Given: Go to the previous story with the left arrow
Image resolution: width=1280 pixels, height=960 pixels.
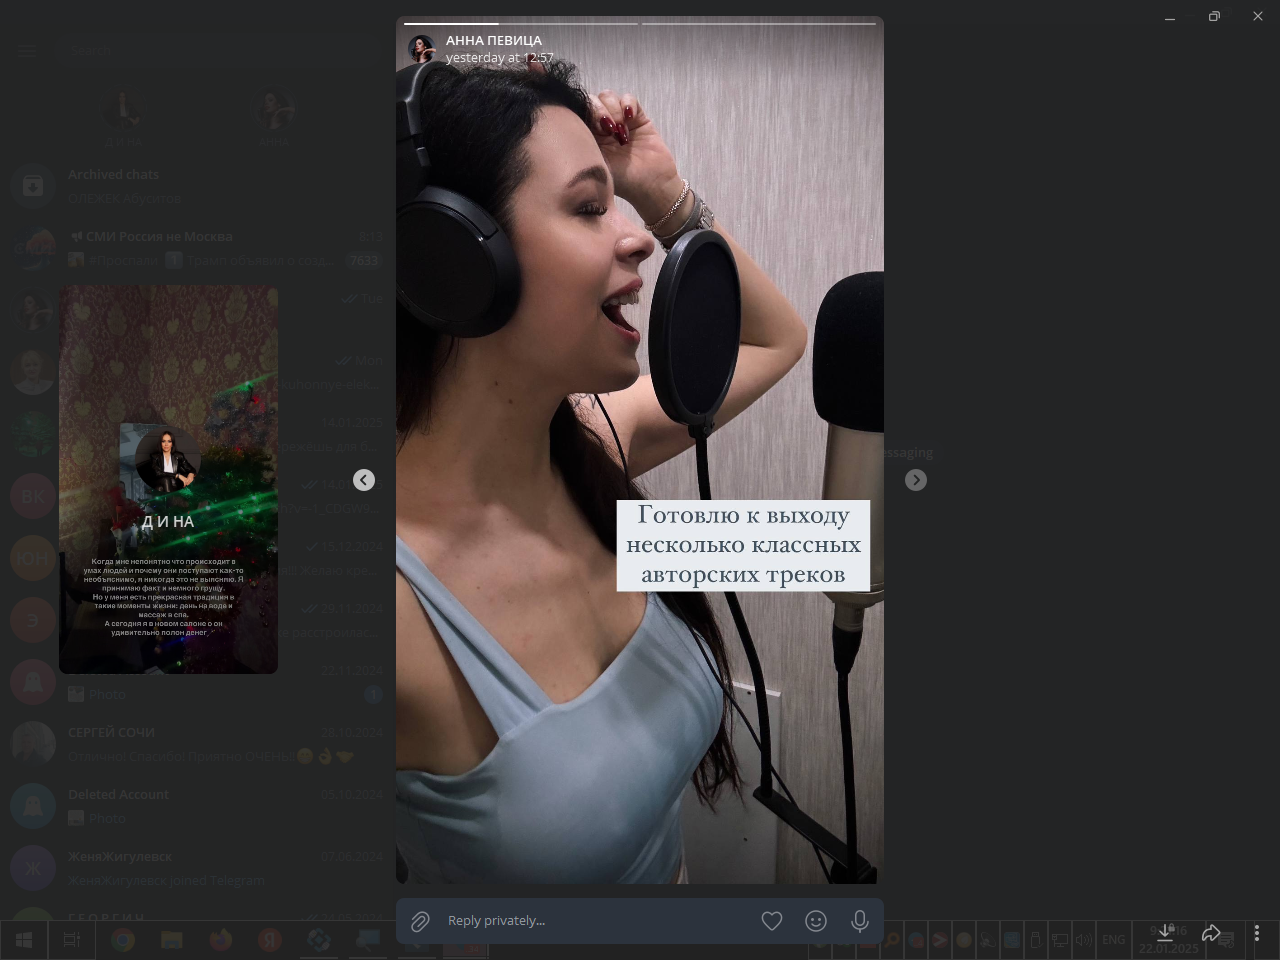Looking at the screenshot, I should point(364,480).
